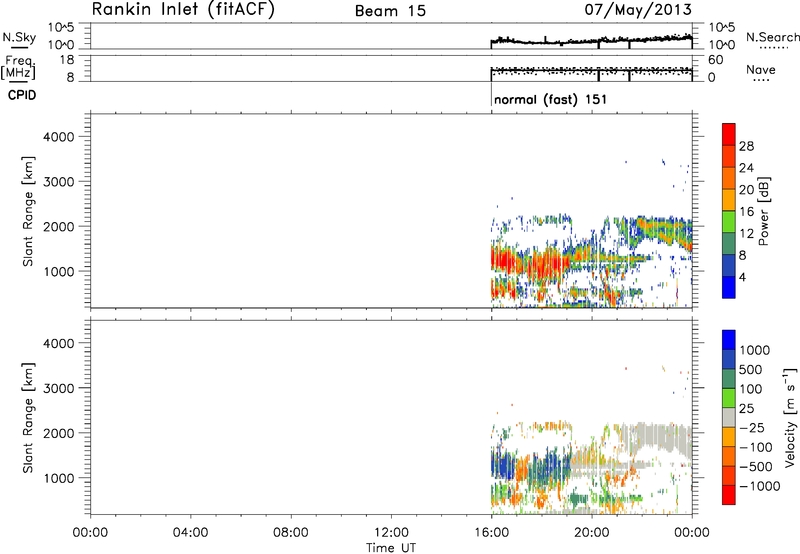Click the normal (fast) 151 text
This screenshot has height=554, width=800.
tap(551, 99)
